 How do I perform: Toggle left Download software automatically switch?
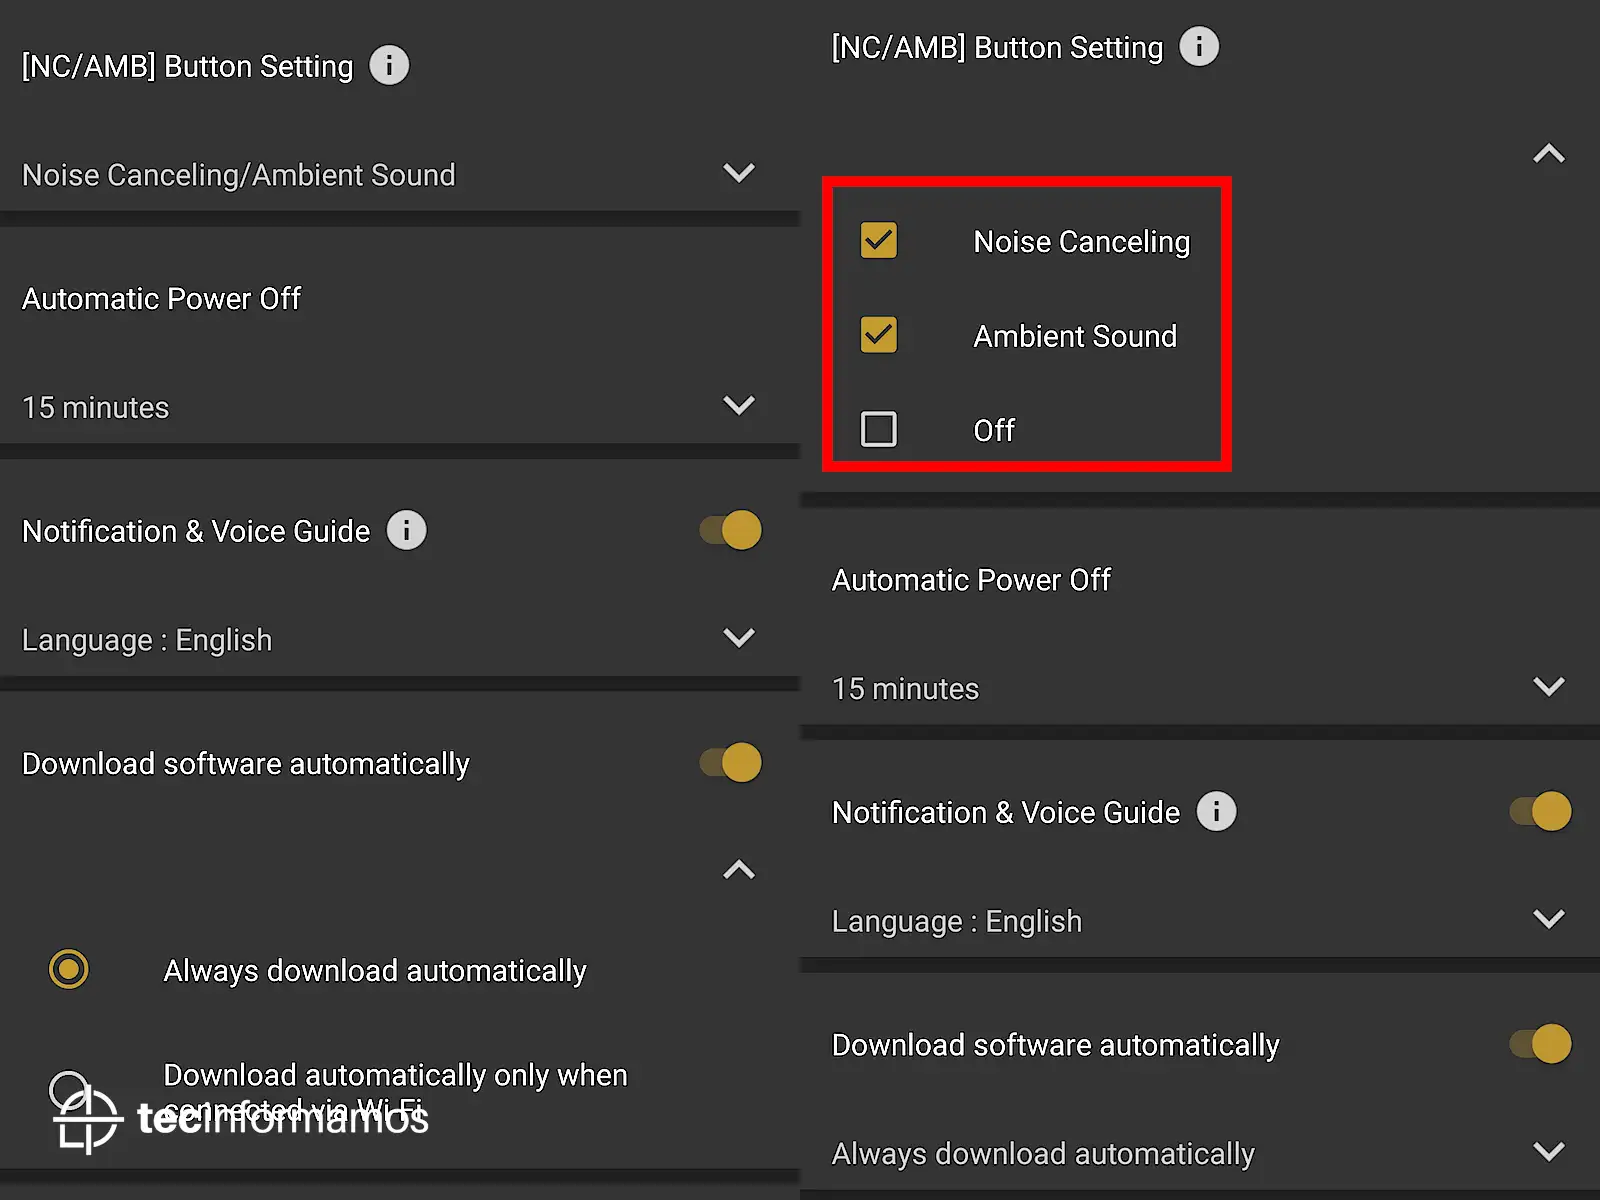[x=731, y=763]
